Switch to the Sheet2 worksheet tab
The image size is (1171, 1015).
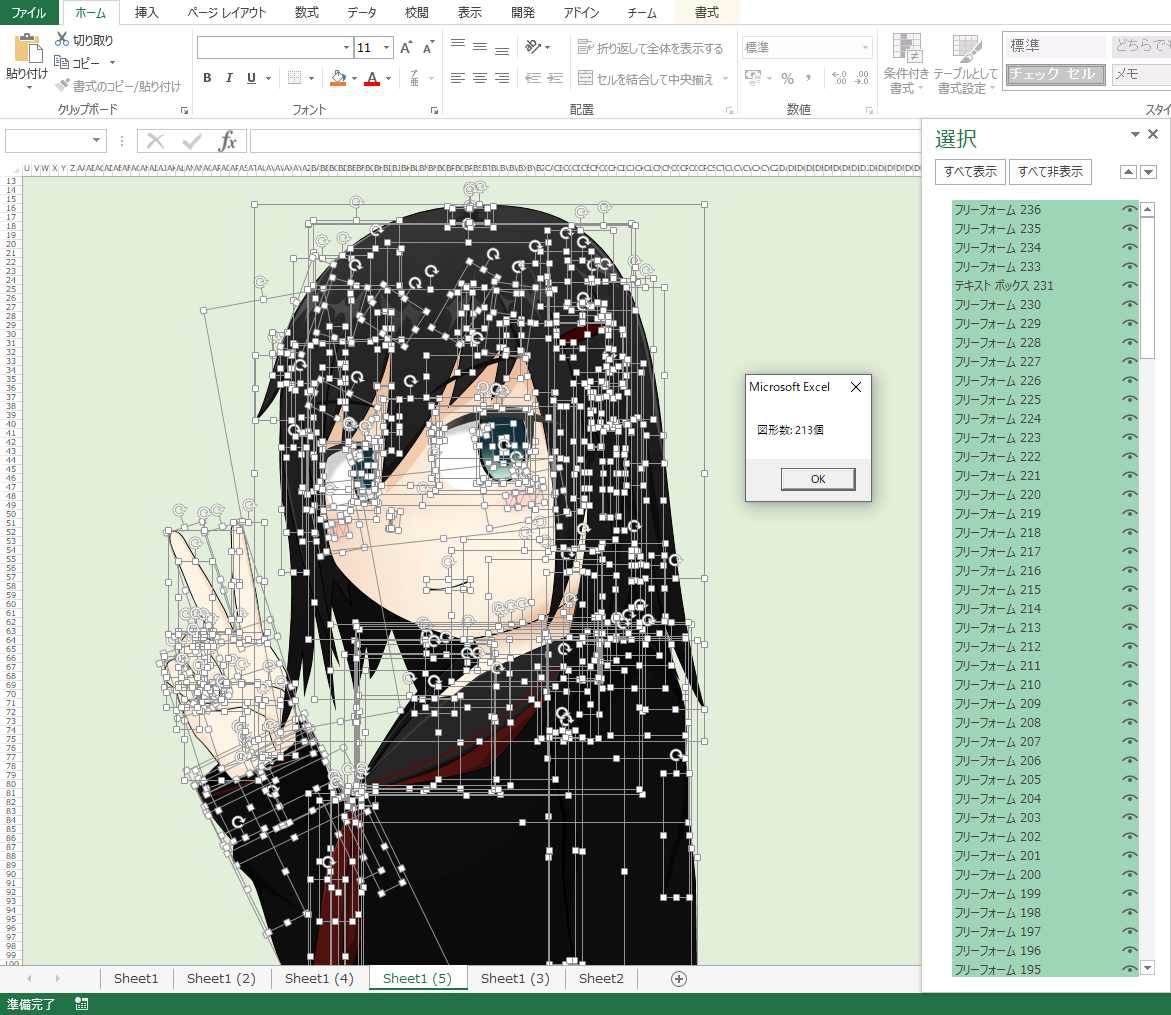pyautogui.click(x=601, y=978)
